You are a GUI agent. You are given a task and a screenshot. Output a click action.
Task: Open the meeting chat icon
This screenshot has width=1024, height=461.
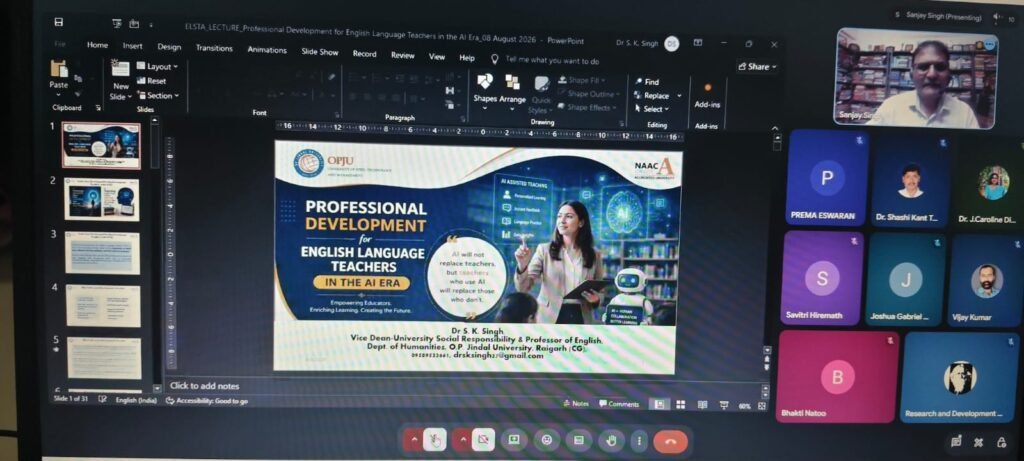(956, 442)
